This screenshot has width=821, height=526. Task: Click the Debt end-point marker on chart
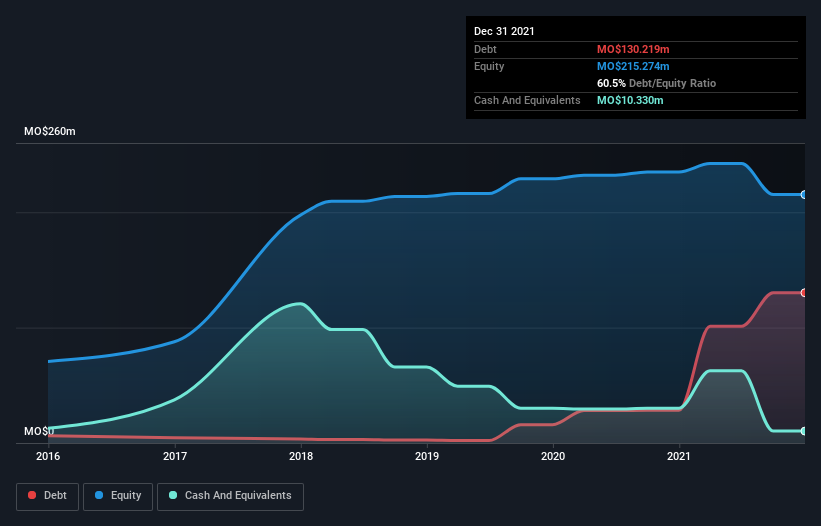click(804, 293)
